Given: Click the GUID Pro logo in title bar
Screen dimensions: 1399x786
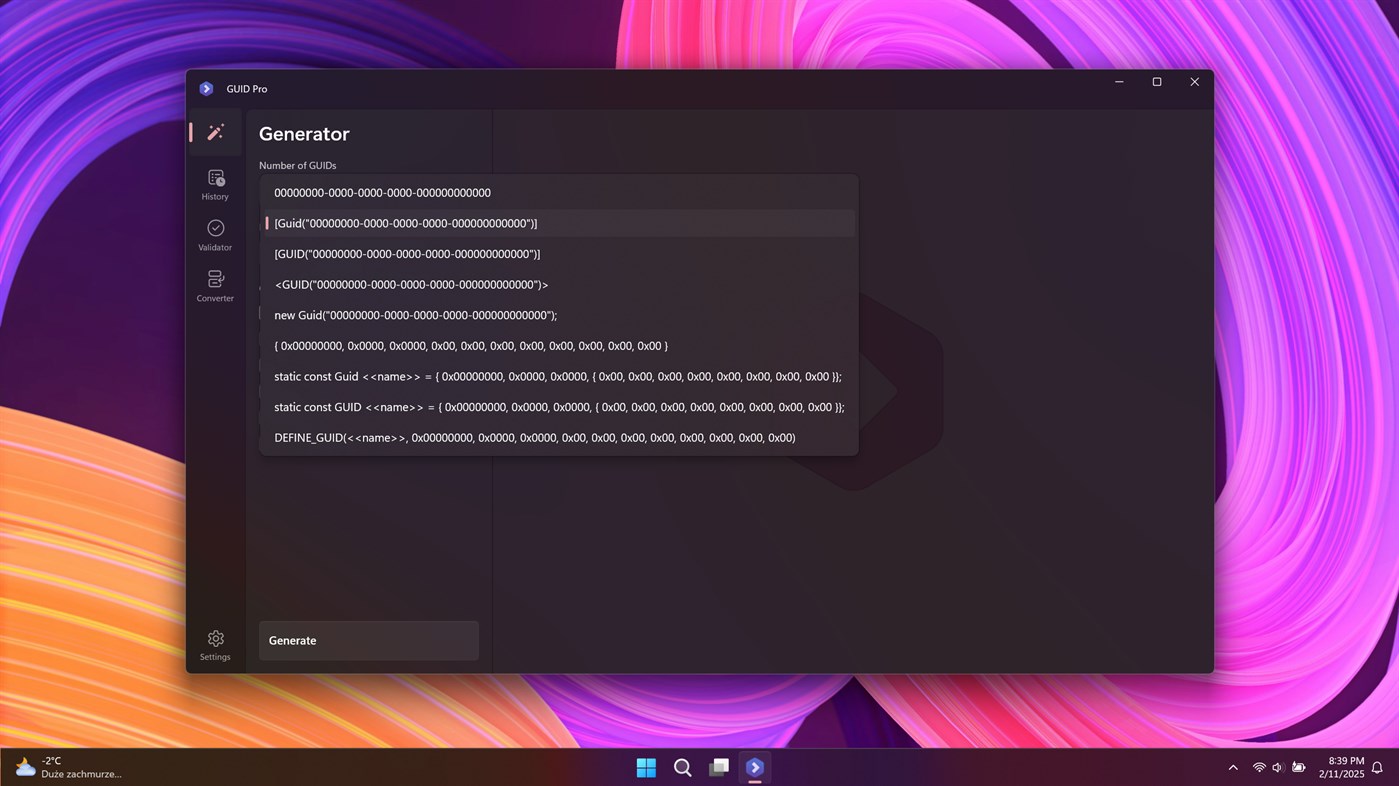Looking at the screenshot, I should 206,88.
